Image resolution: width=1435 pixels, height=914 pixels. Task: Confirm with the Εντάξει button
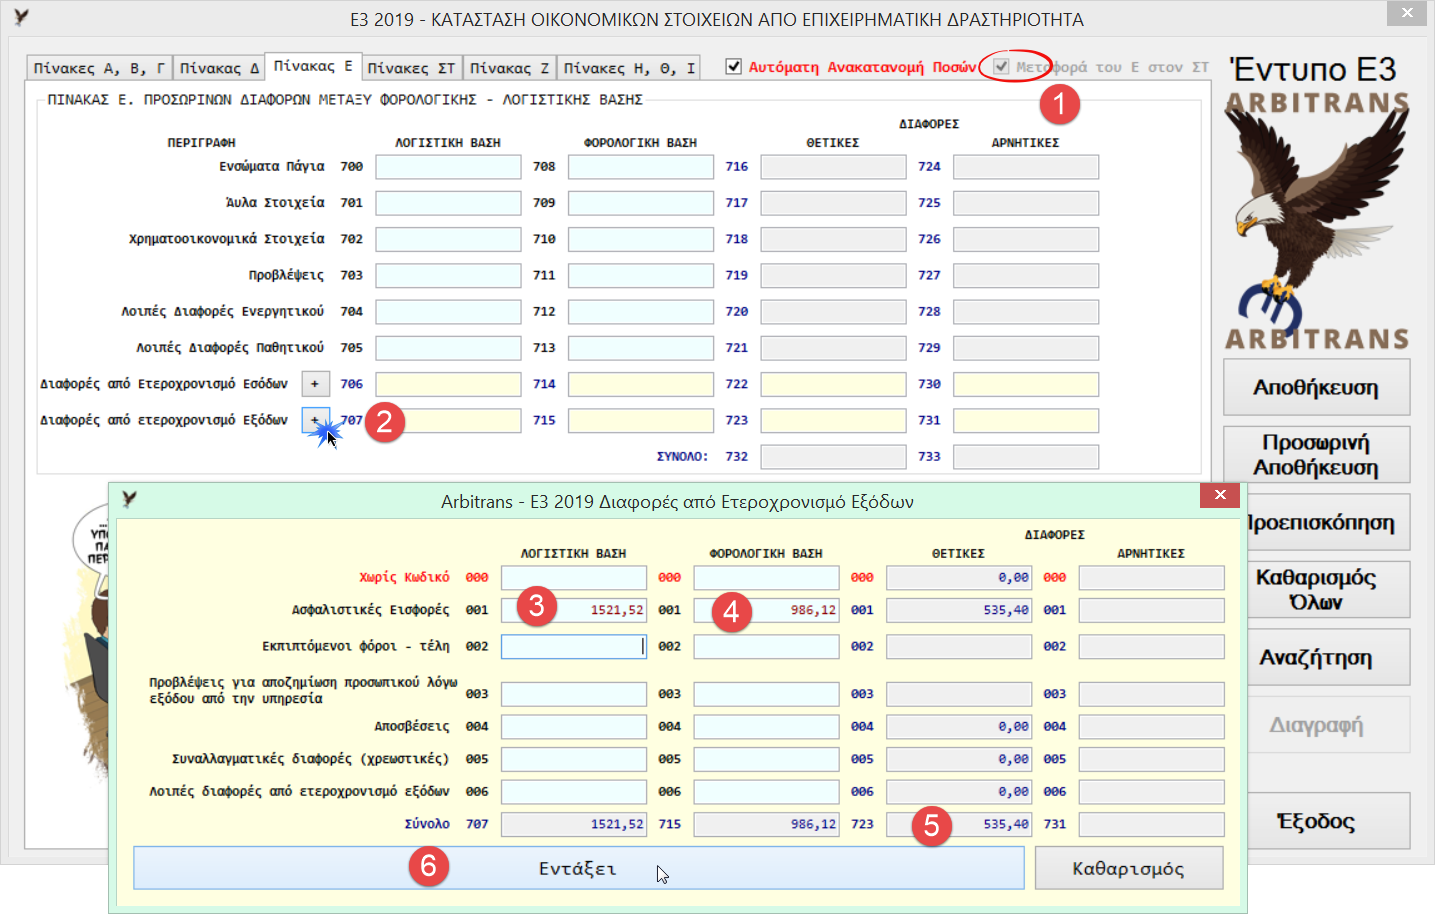[579, 868]
